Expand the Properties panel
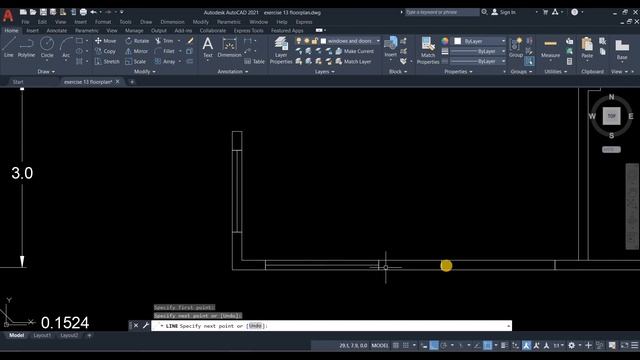This screenshot has height=360, width=640. coord(458,71)
